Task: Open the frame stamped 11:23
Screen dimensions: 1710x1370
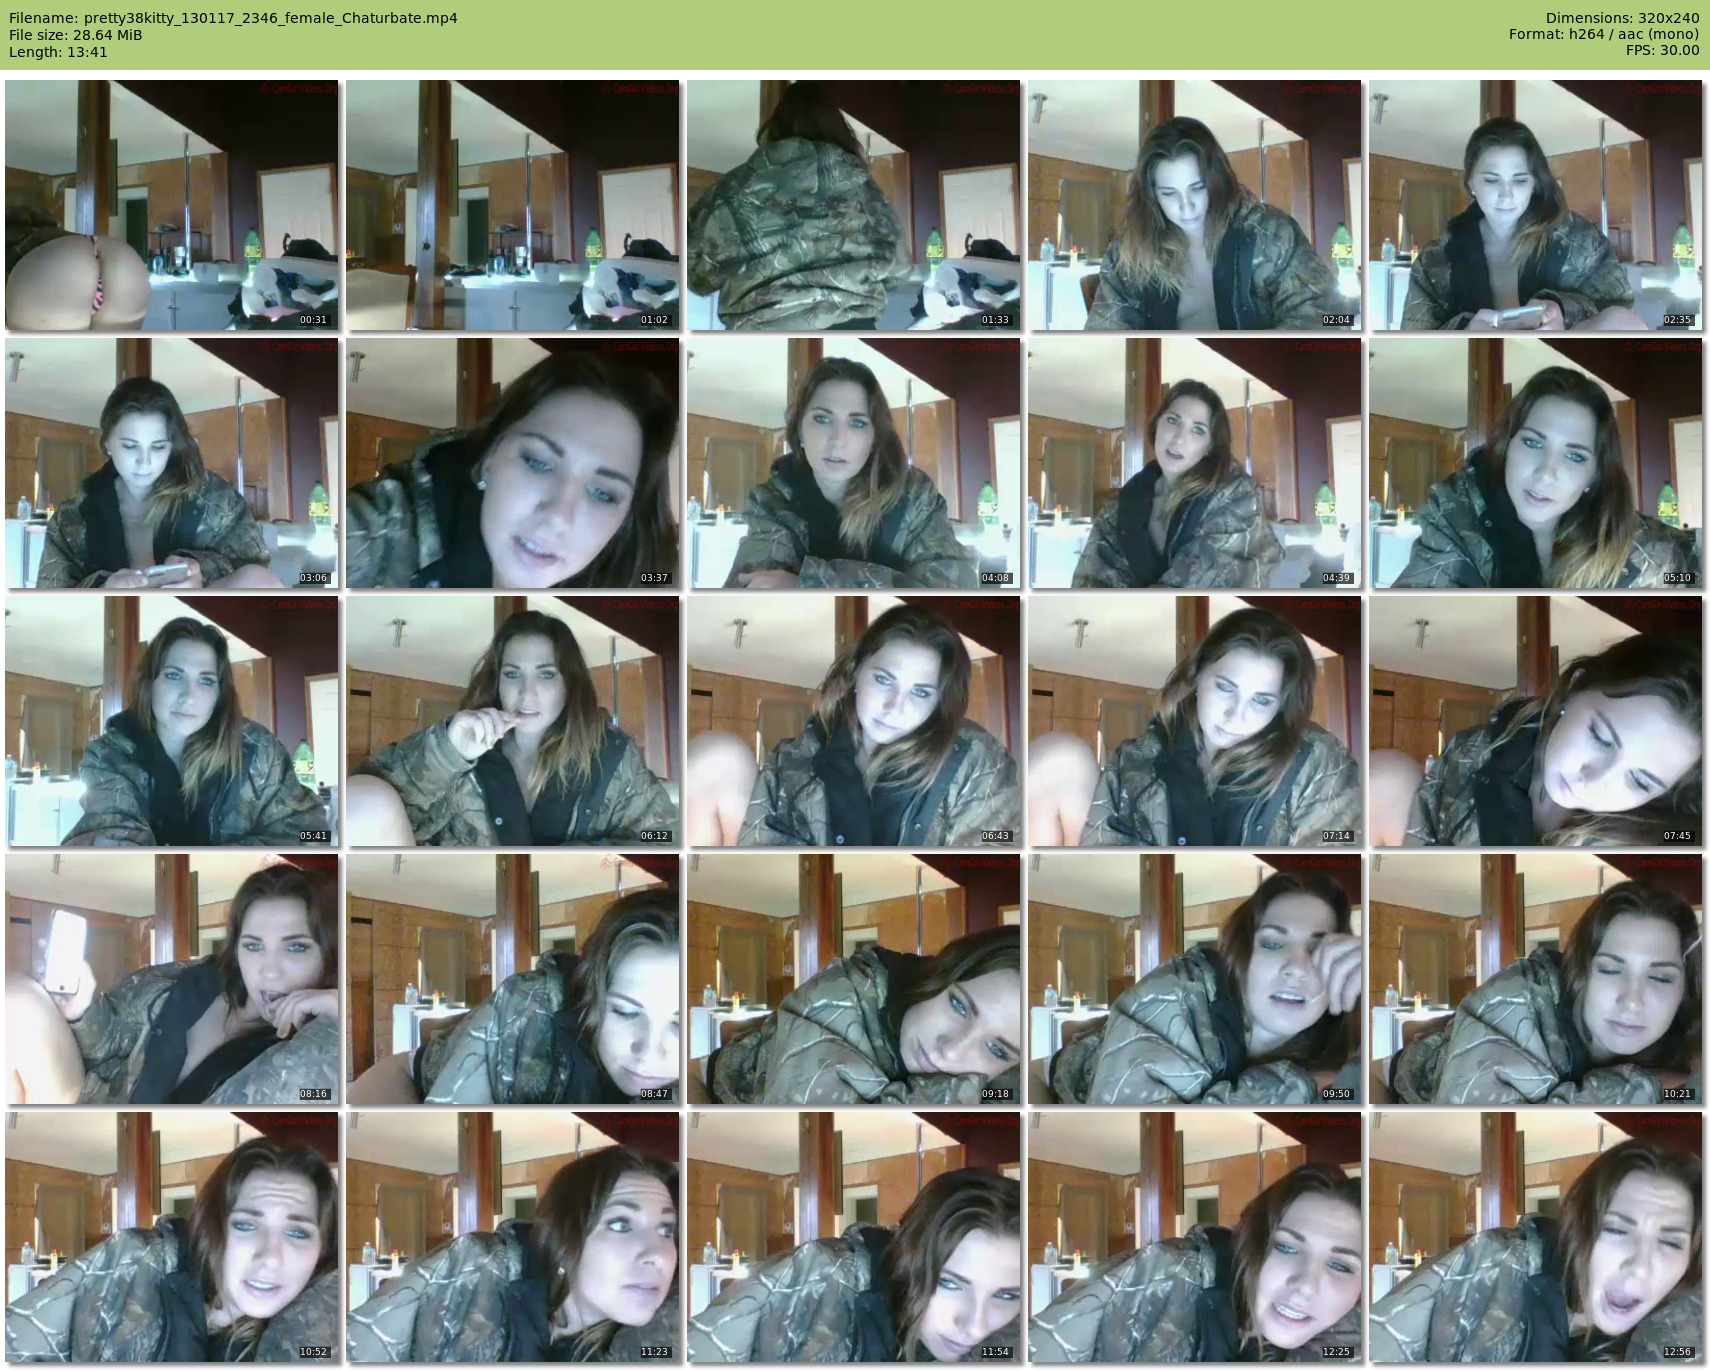Action: click(x=513, y=1237)
